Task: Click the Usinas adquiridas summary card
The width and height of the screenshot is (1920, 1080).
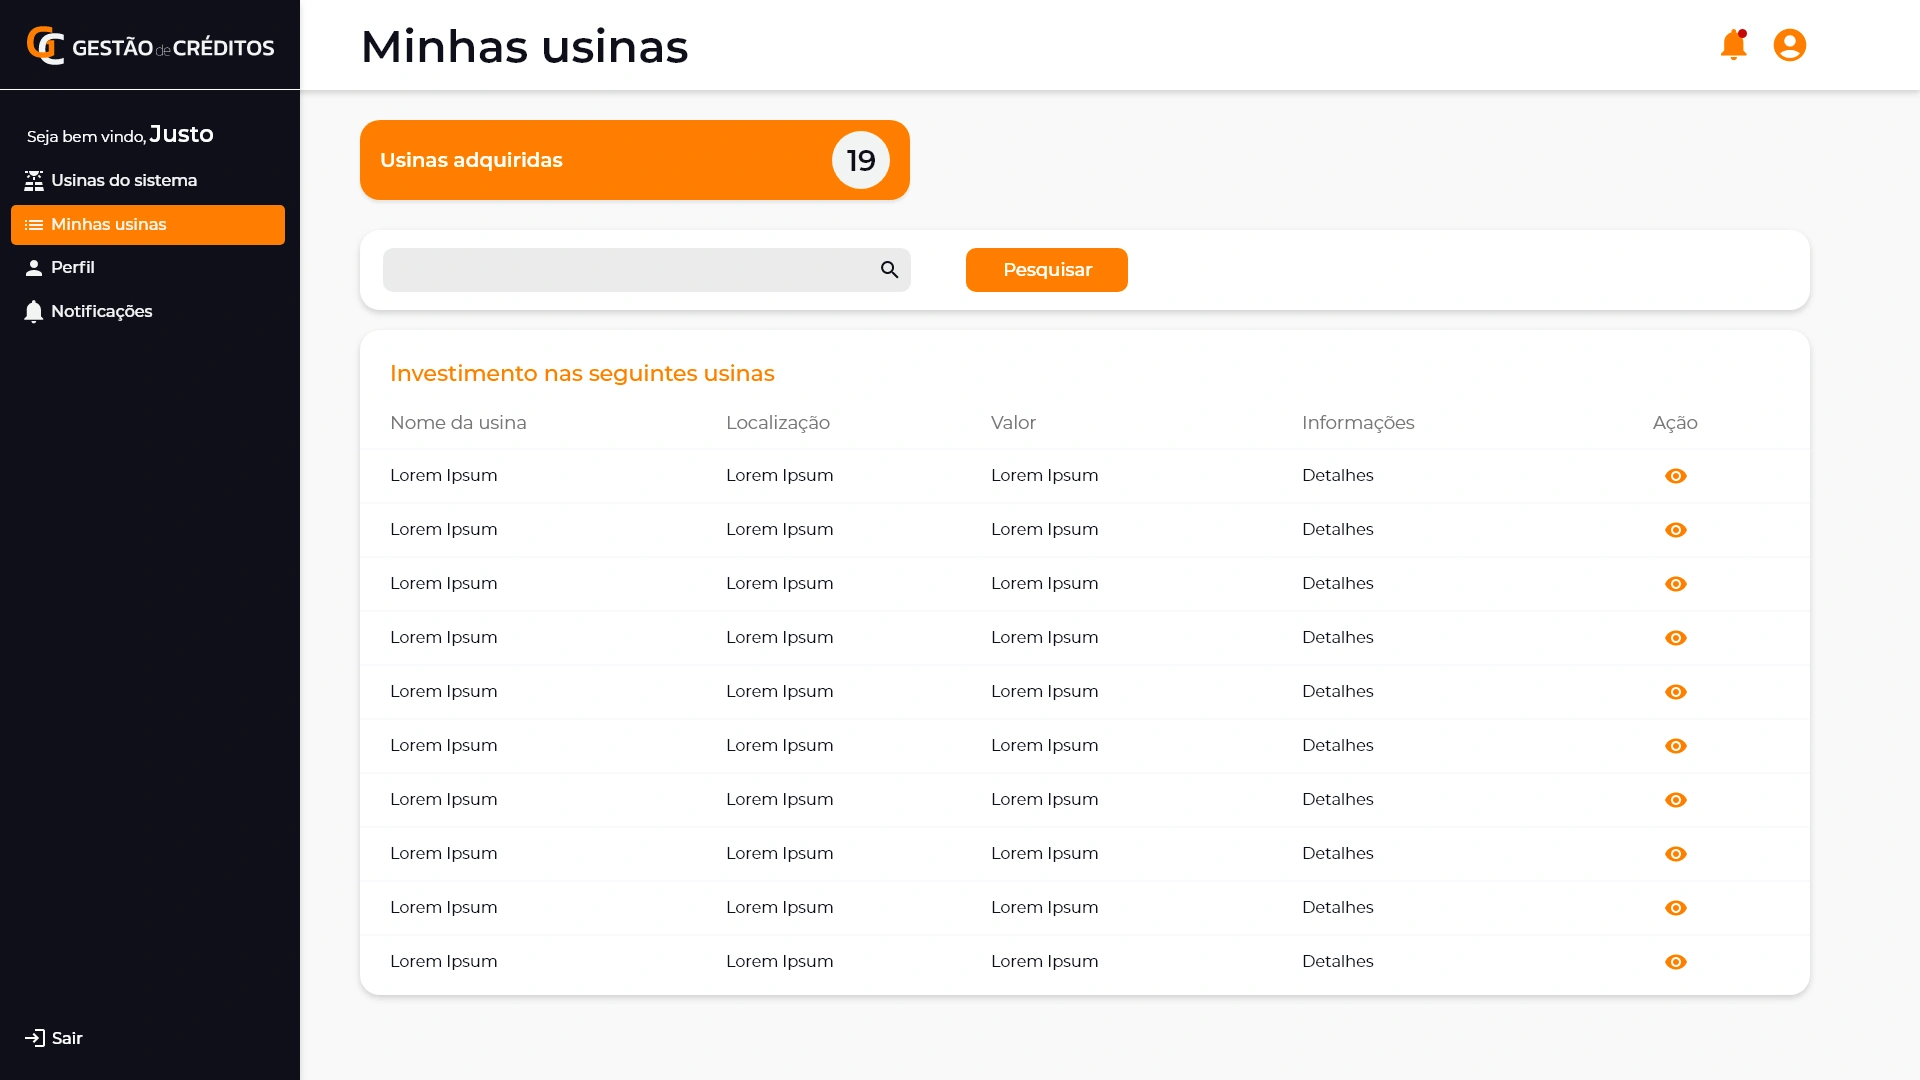Action: click(634, 160)
